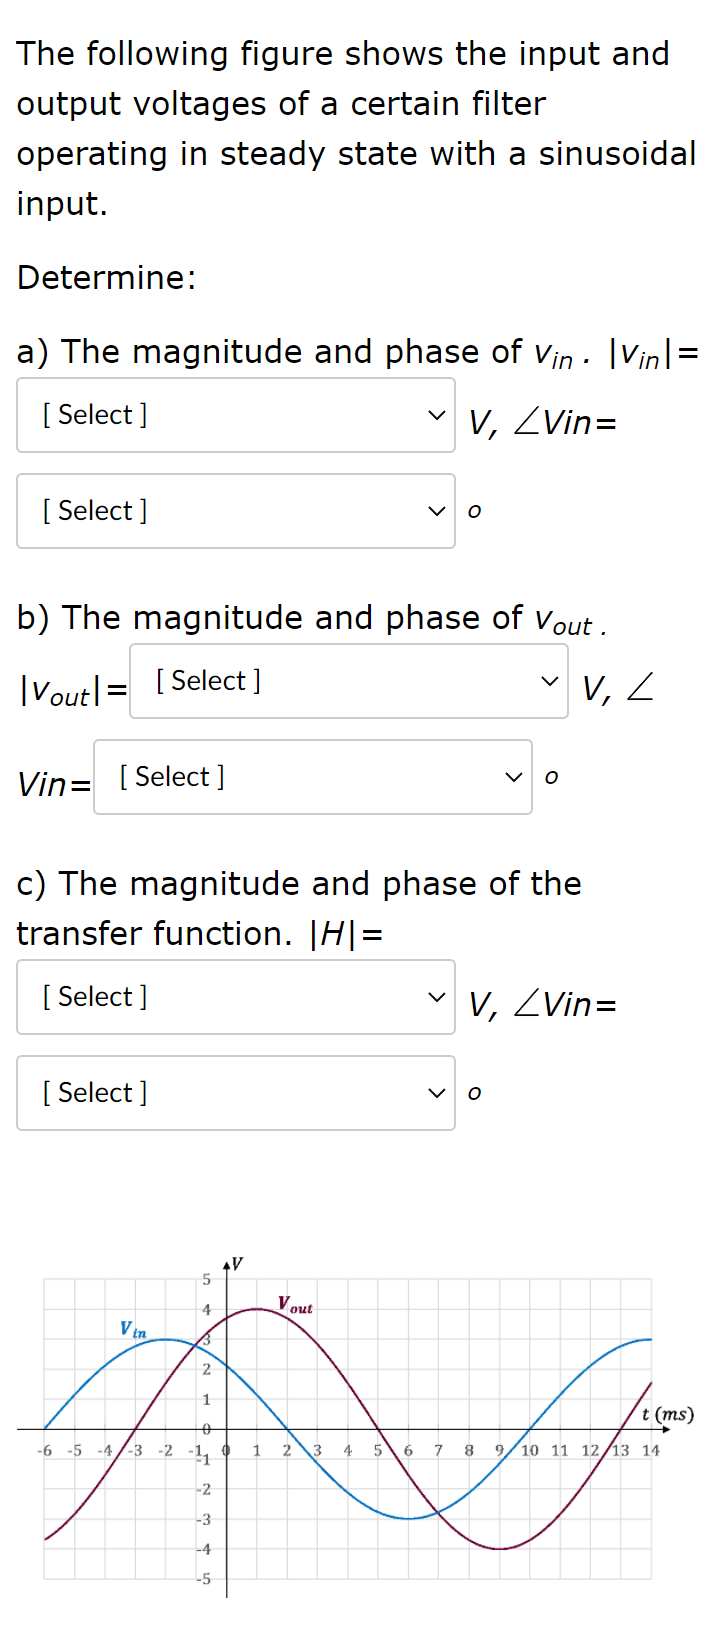
Task: Expand the |H| transfer function magnitude dropdown
Action: [236, 997]
